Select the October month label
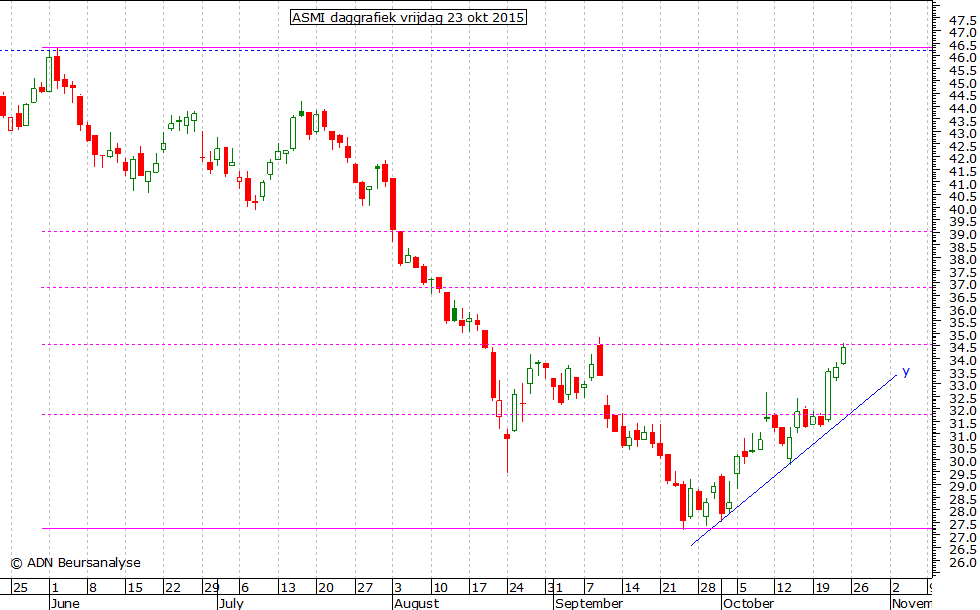The height and width of the screenshot is (610, 980). 748,603
